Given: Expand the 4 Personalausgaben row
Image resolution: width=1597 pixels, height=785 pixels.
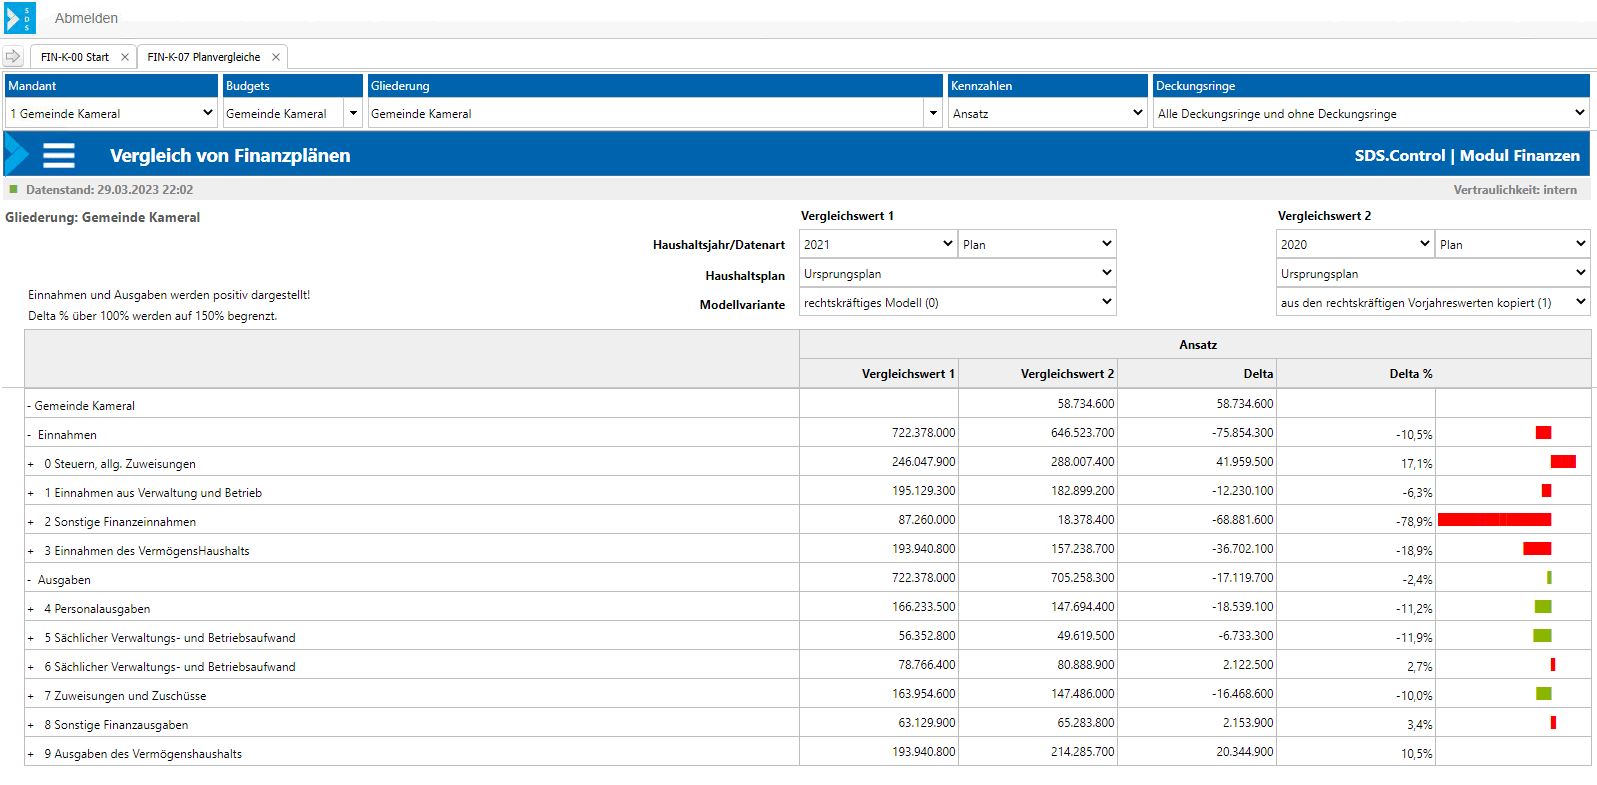Looking at the screenshot, I should click(x=31, y=609).
